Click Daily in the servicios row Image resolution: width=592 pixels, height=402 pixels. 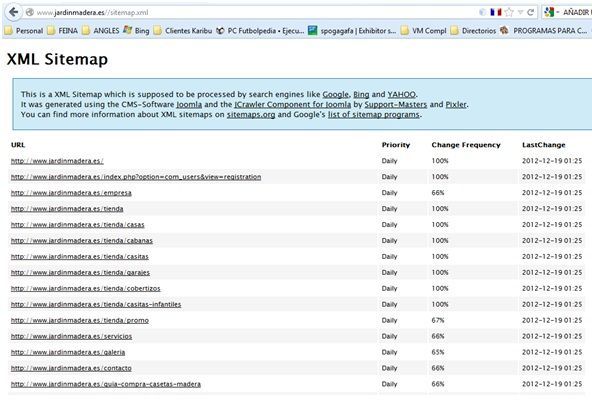tap(389, 336)
